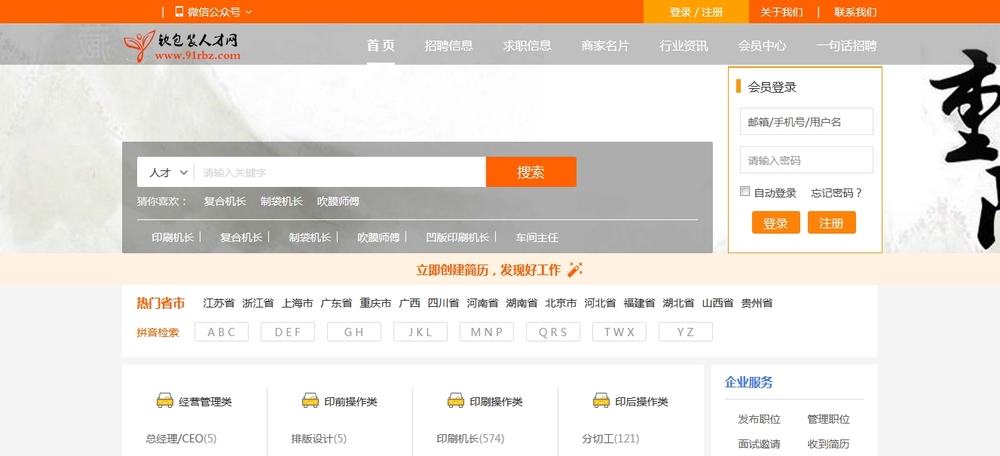This screenshot has width=1000, height=456.
Task: Click the 凹版印刷机长 quick keyword link
Action: pos(458,237)
